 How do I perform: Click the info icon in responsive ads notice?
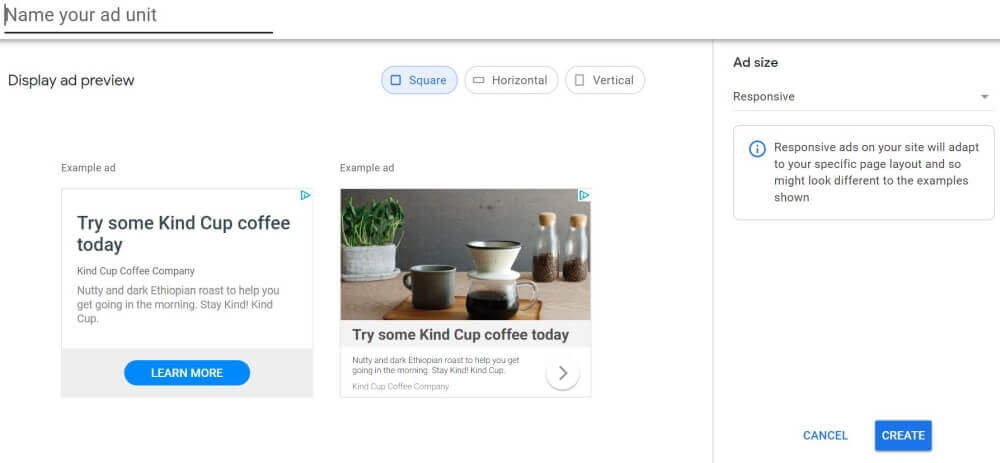(x=757, y=149)
